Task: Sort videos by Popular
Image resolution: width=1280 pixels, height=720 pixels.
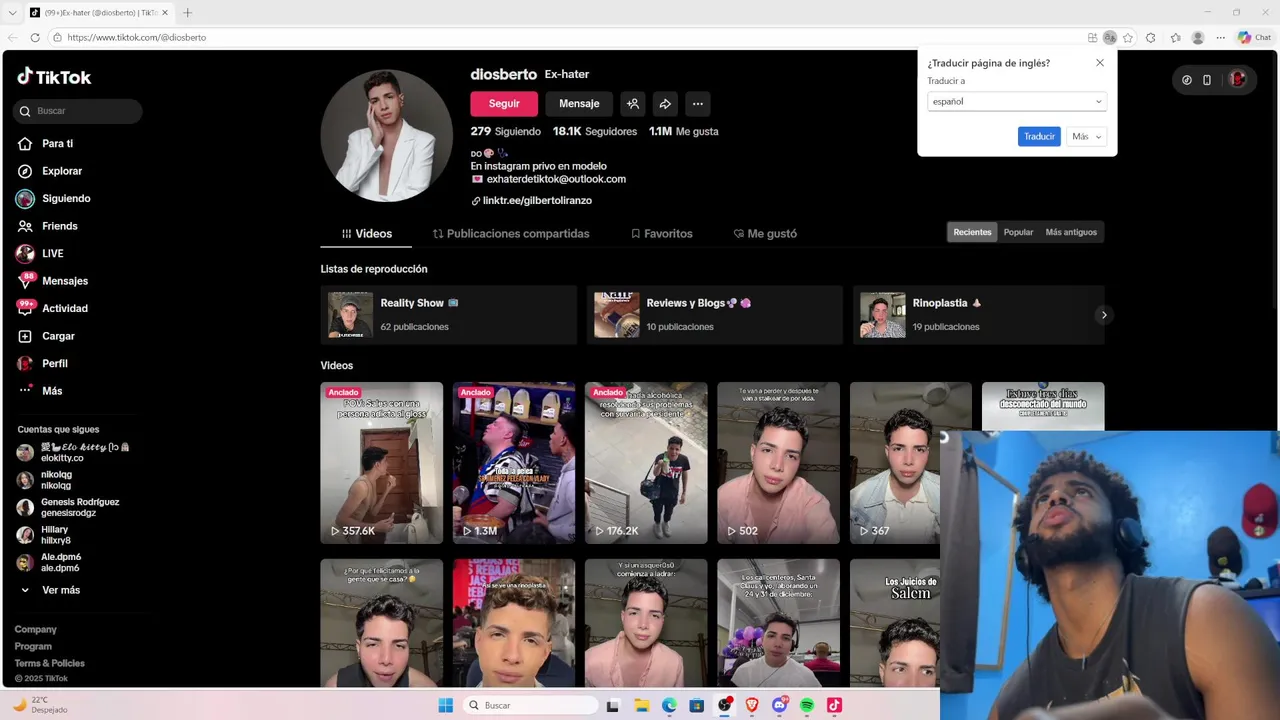Action: tap(1018, 232)
